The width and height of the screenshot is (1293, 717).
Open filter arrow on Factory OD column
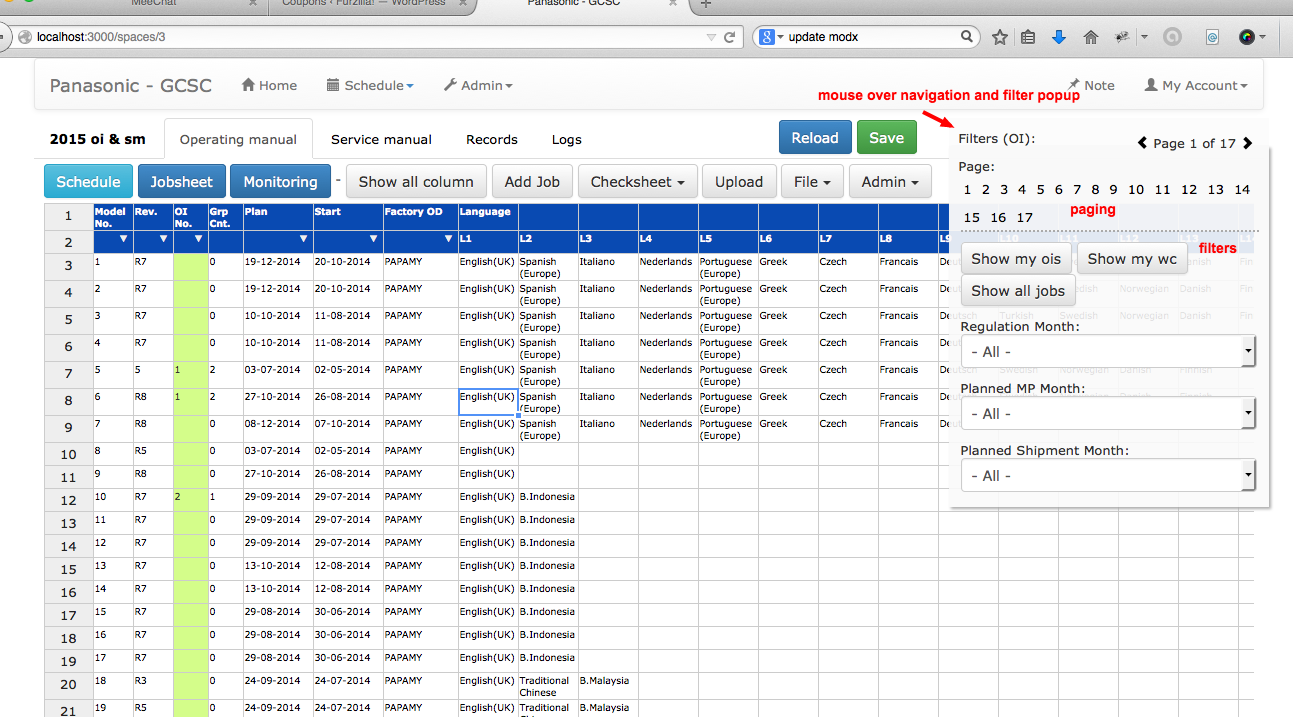click(x=448, y=240)
